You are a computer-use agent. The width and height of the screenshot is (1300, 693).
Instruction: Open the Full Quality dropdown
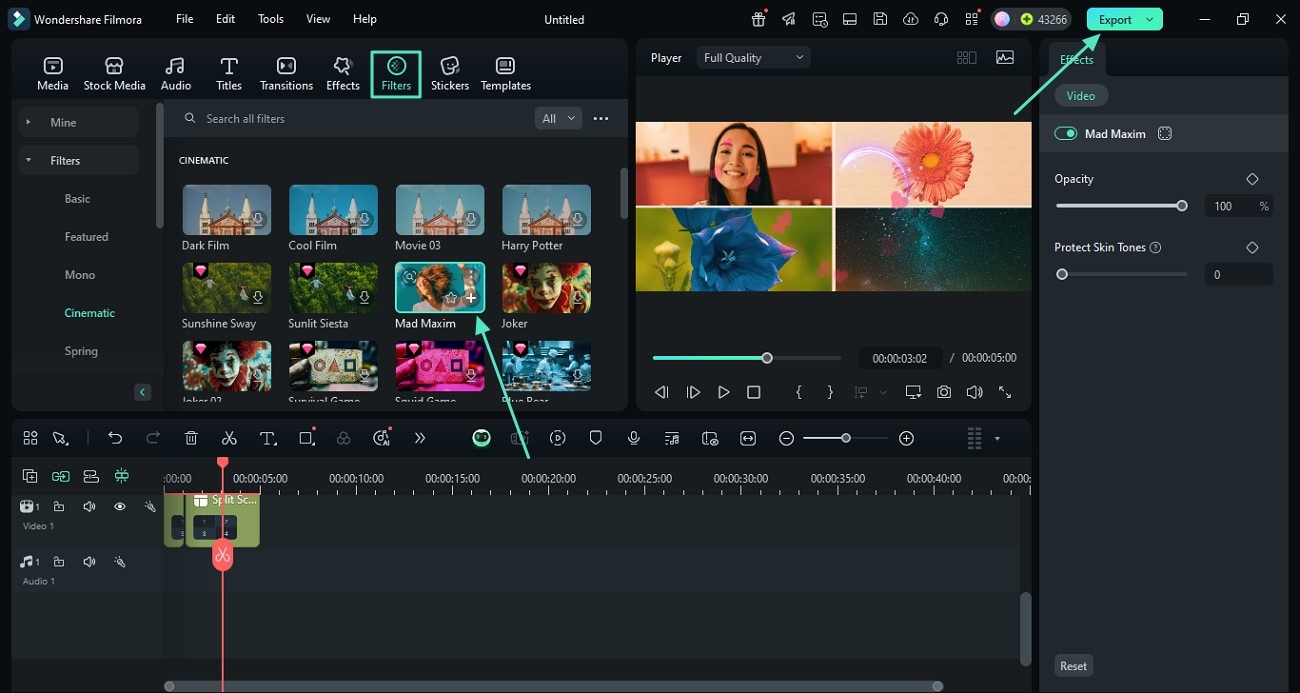(x=753, y=58)
